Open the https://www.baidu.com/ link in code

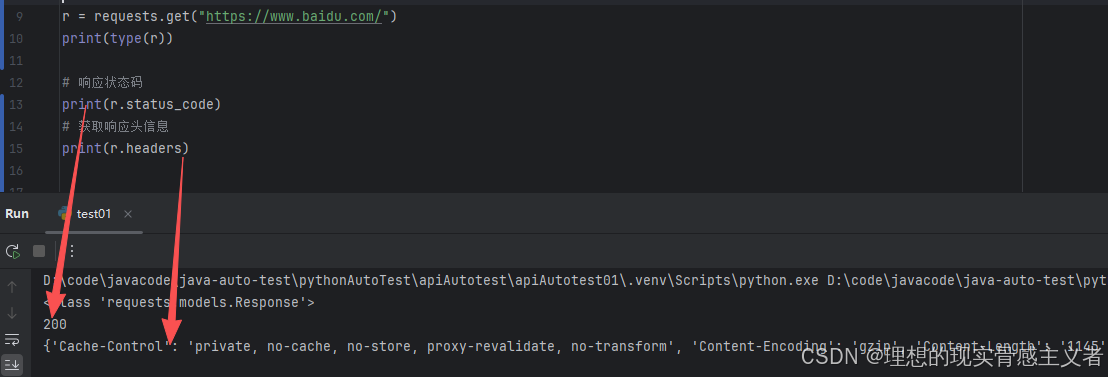[294, 16]
